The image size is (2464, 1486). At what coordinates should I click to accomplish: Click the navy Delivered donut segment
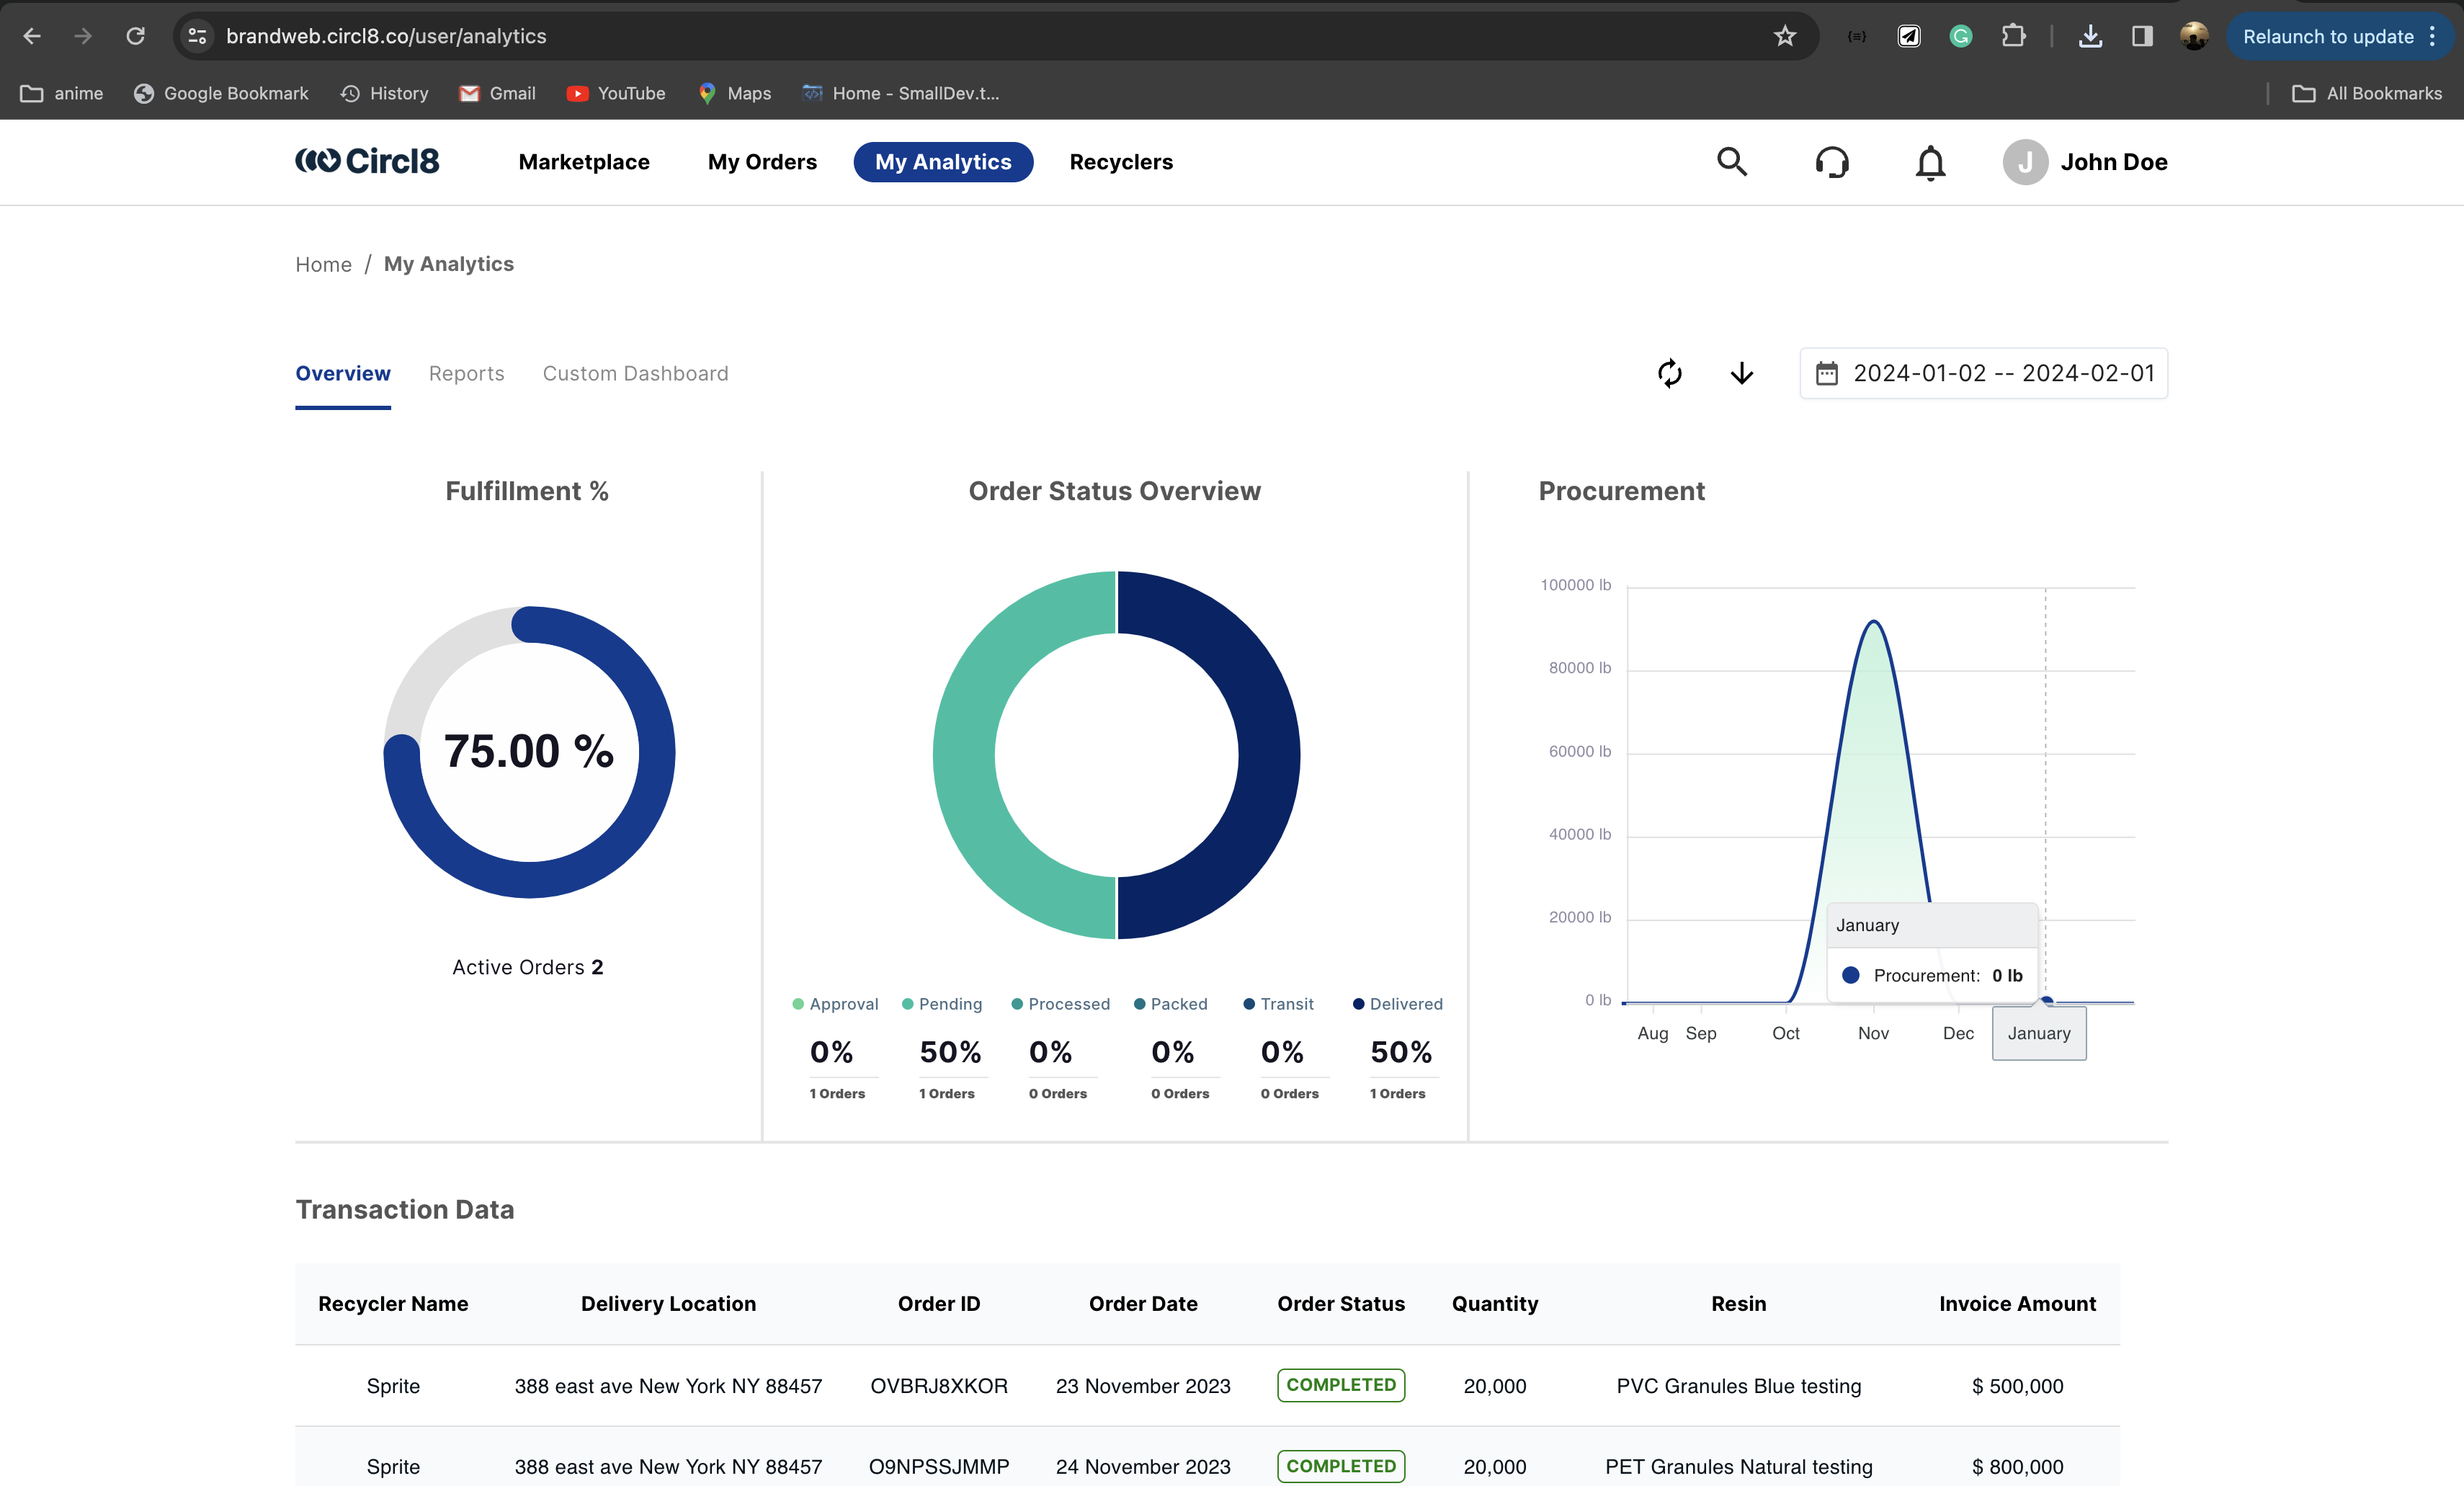tap(1270, 755)
